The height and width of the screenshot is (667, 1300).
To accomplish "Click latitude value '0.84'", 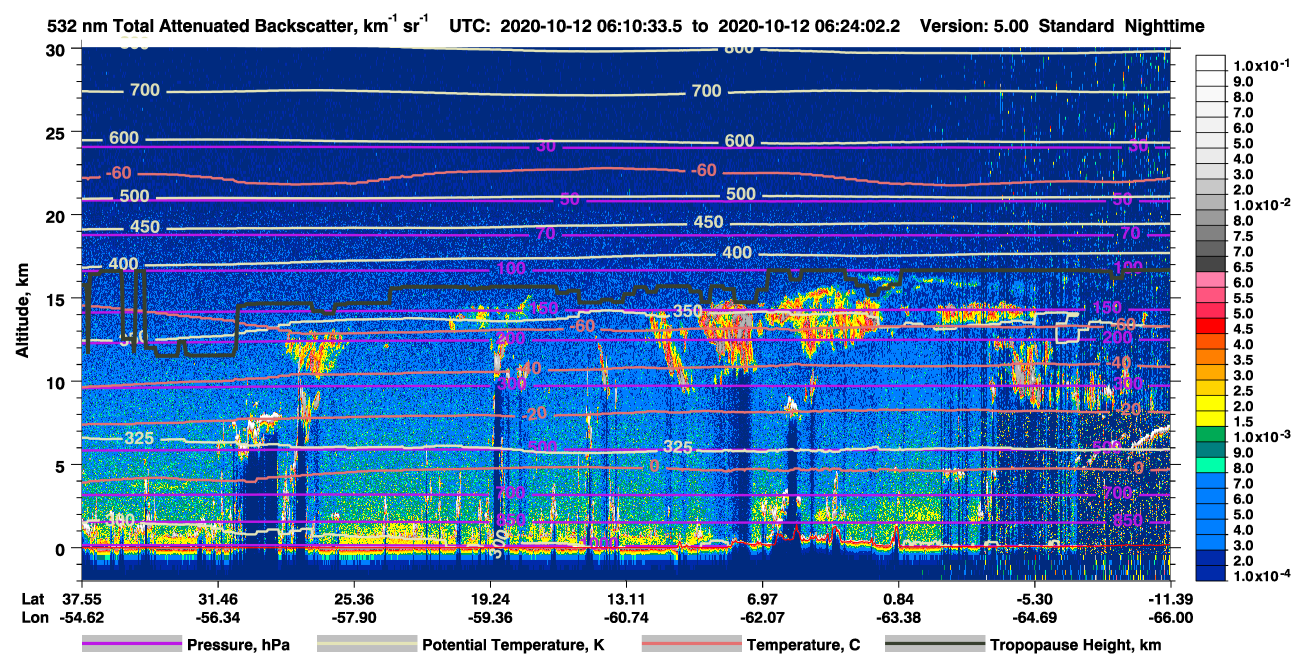I will (898, 598).
